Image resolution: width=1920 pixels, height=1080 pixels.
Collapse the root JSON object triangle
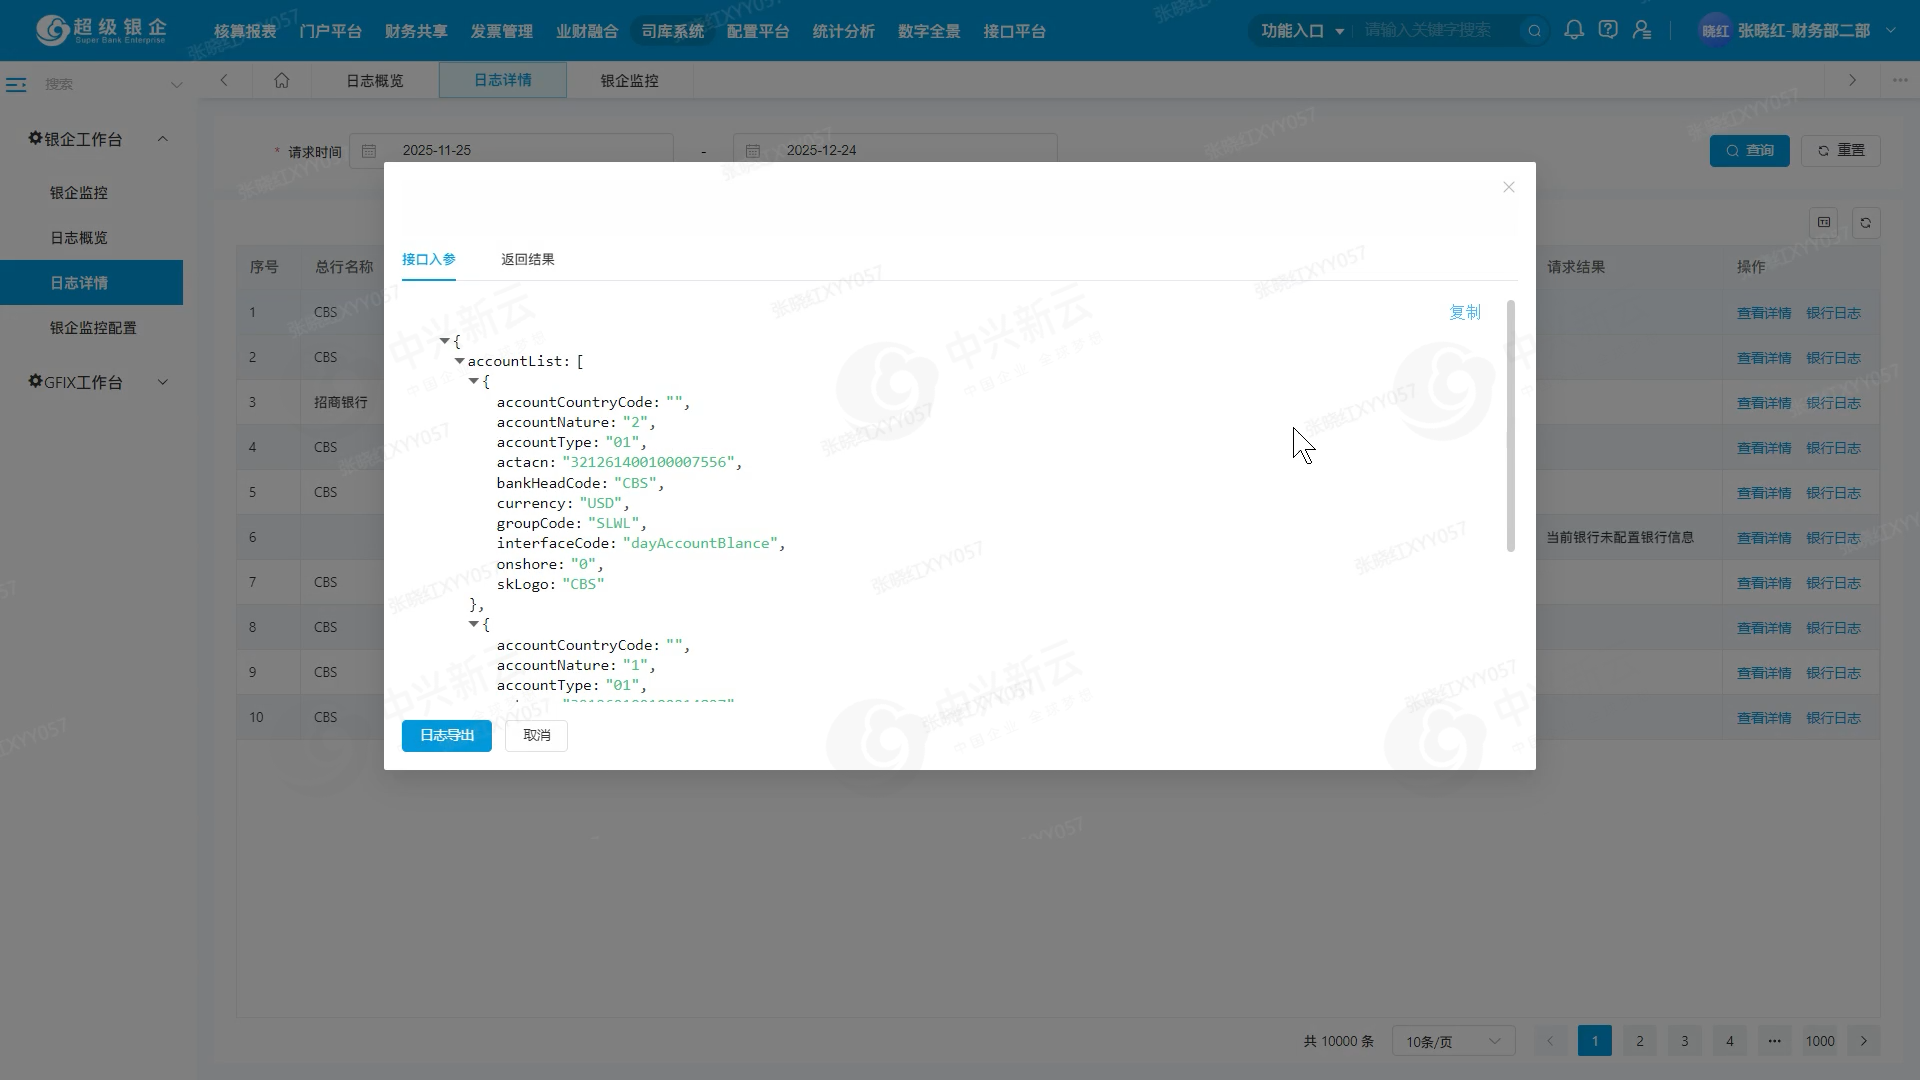[445, 341]
